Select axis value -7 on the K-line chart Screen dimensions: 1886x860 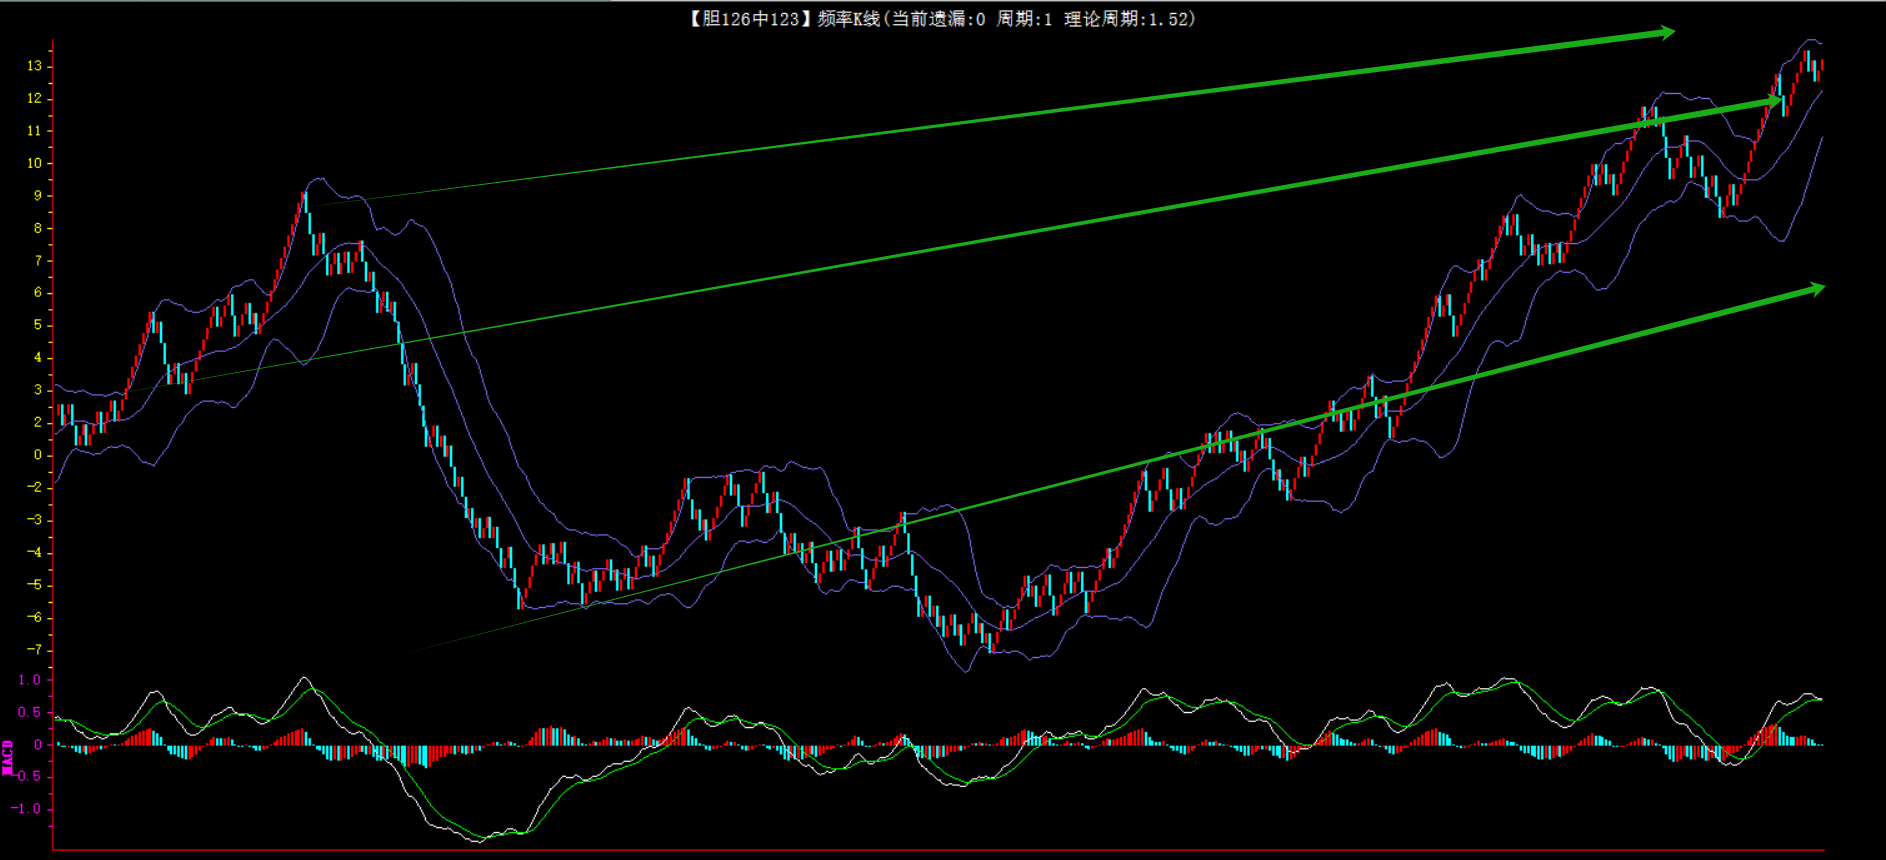tap(34, 650)
